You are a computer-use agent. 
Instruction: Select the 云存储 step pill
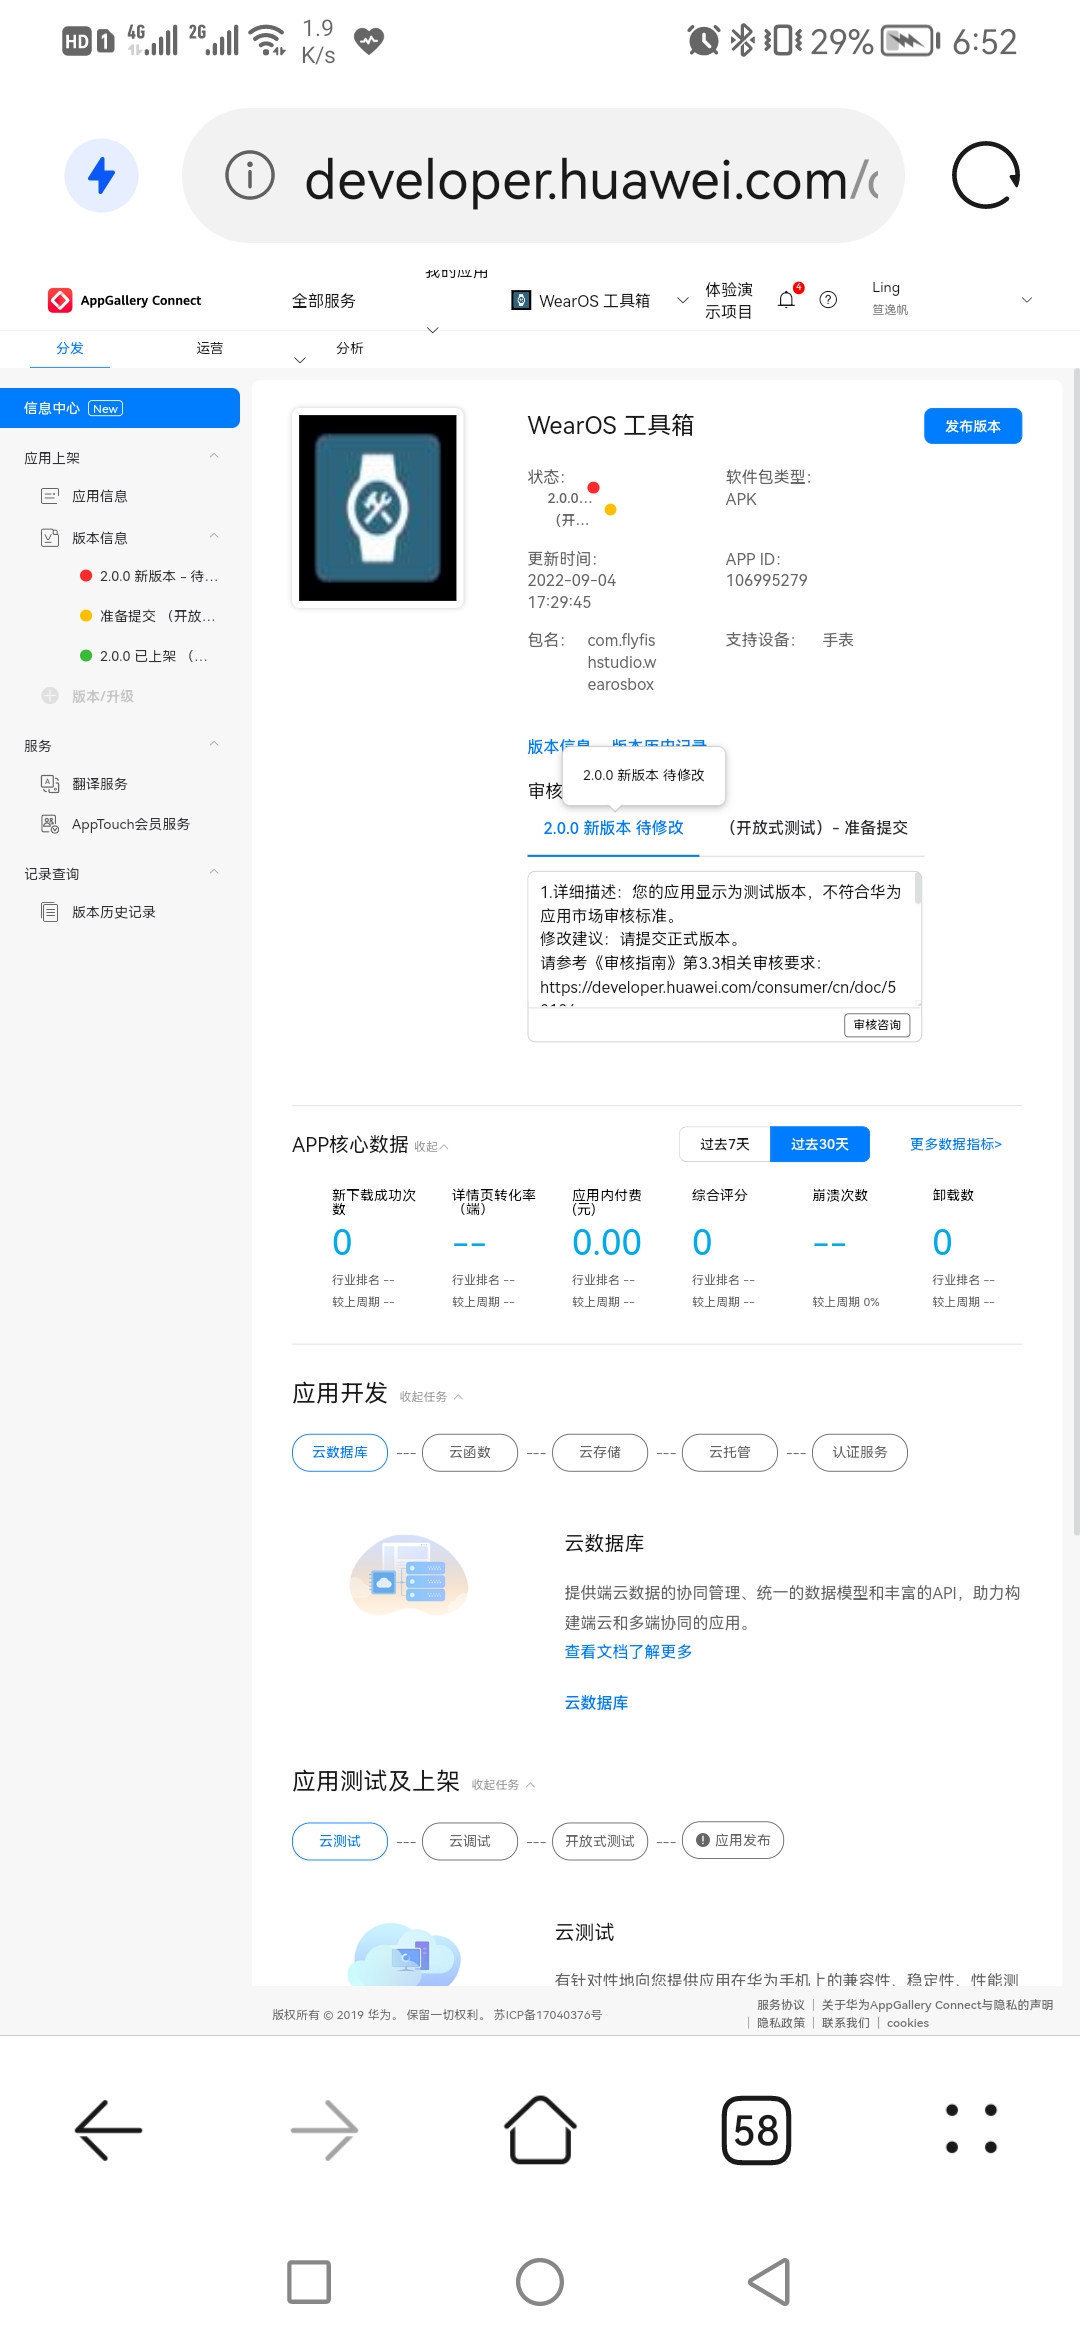tap(600, 1453)
